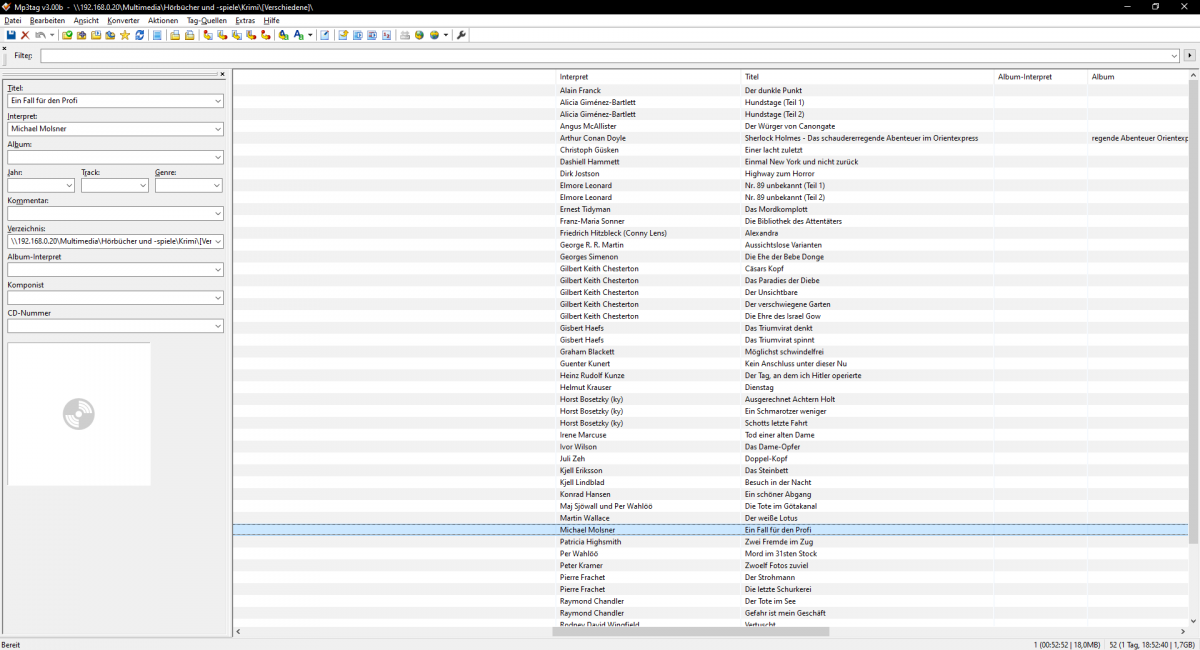Screen dimensions: 1200x650
Task: Expand the Album-Interpret dropdown in tag panel
Action: [x=218, y=270]
